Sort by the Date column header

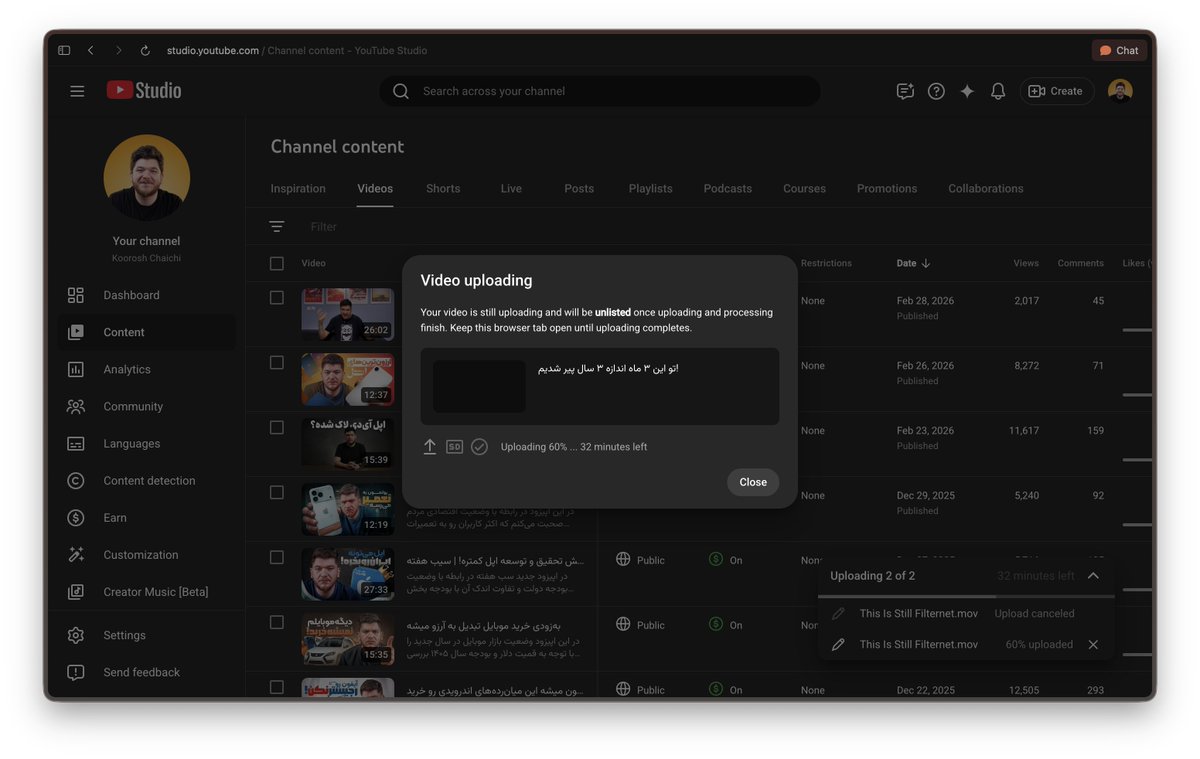coord(913,264)
